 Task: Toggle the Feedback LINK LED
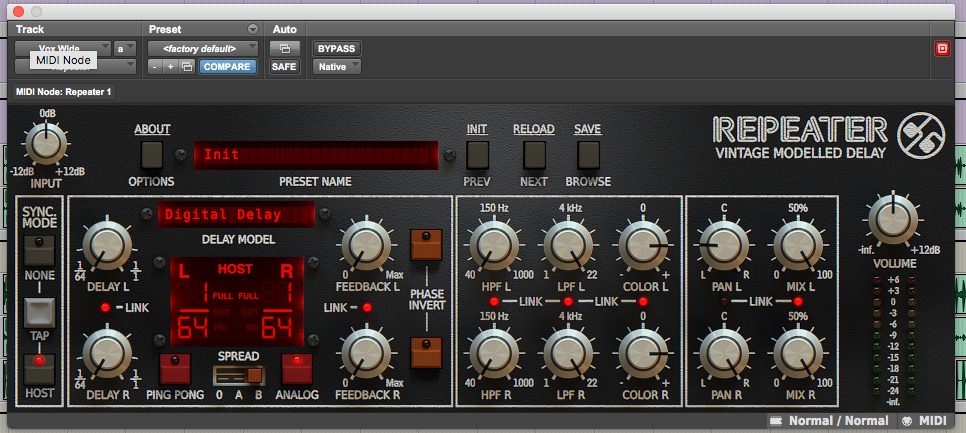pyautogui.click(x=368, y=307)
